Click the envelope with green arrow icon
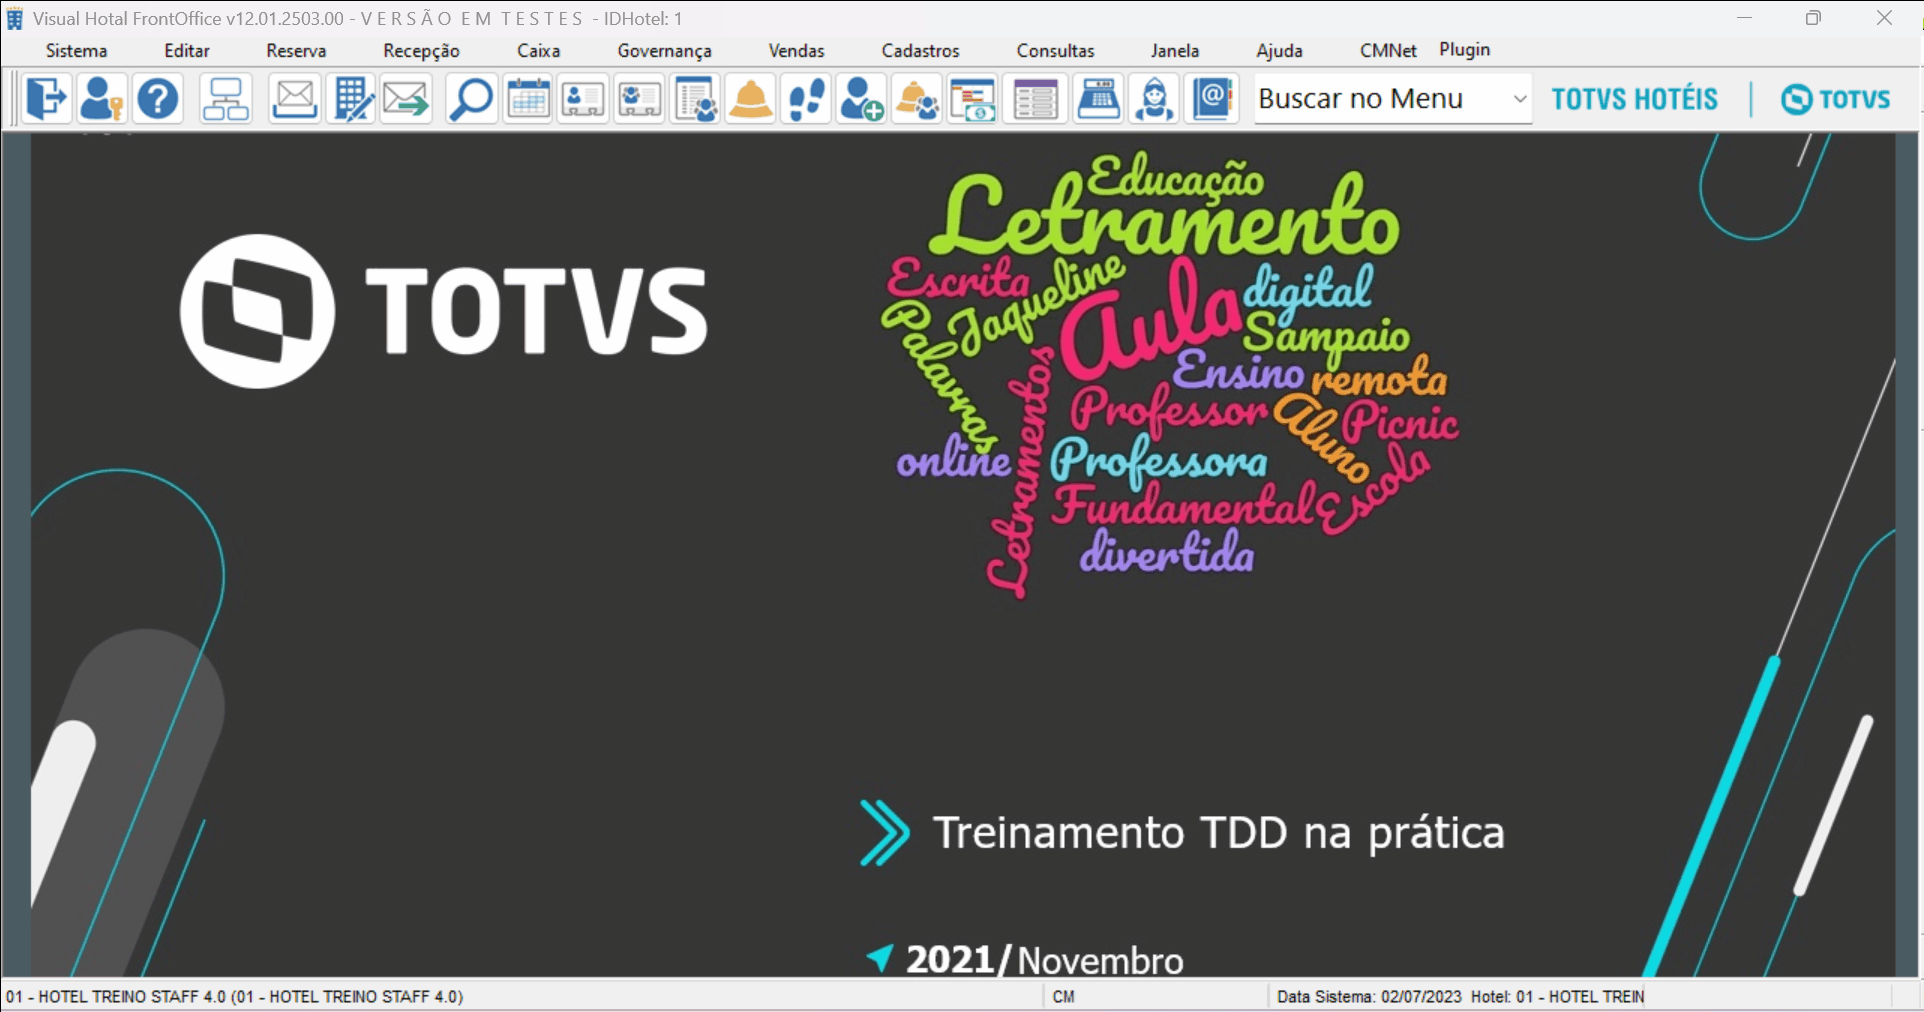The width and height of the screenshot is (1924, 1012). coord(406,99)
